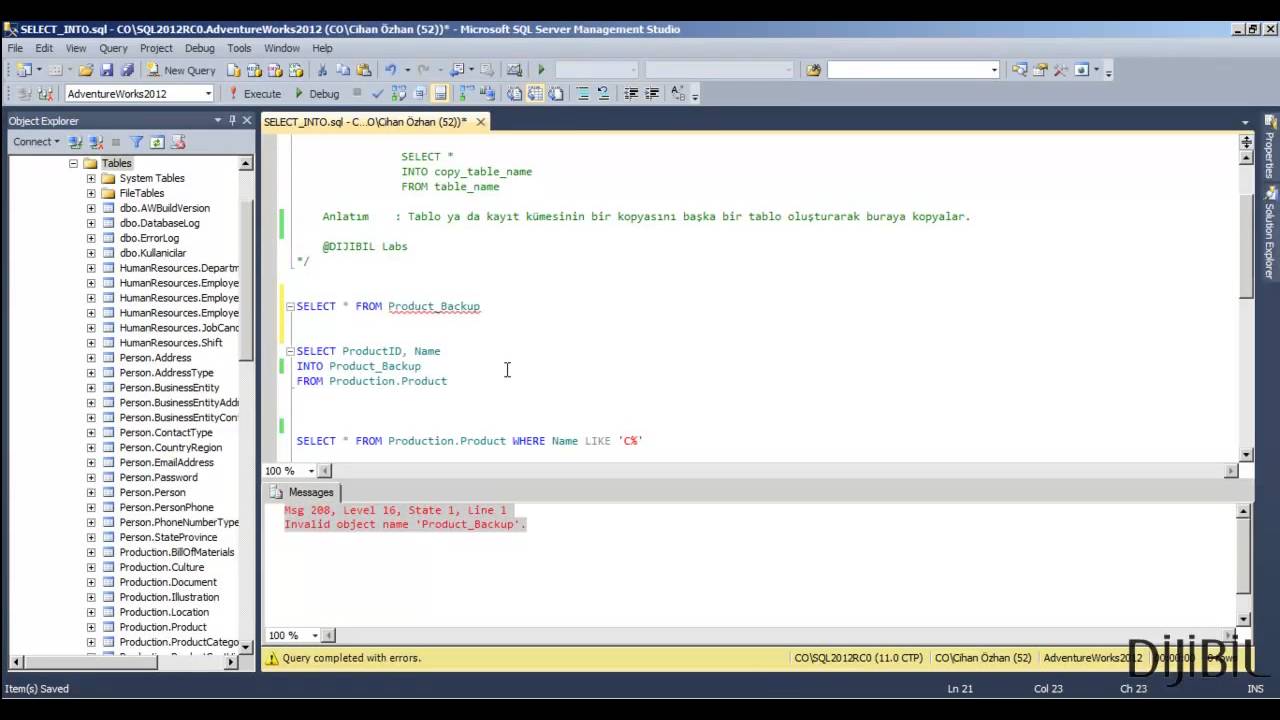Click the Copy icon in the toolbar

[343, 70]
